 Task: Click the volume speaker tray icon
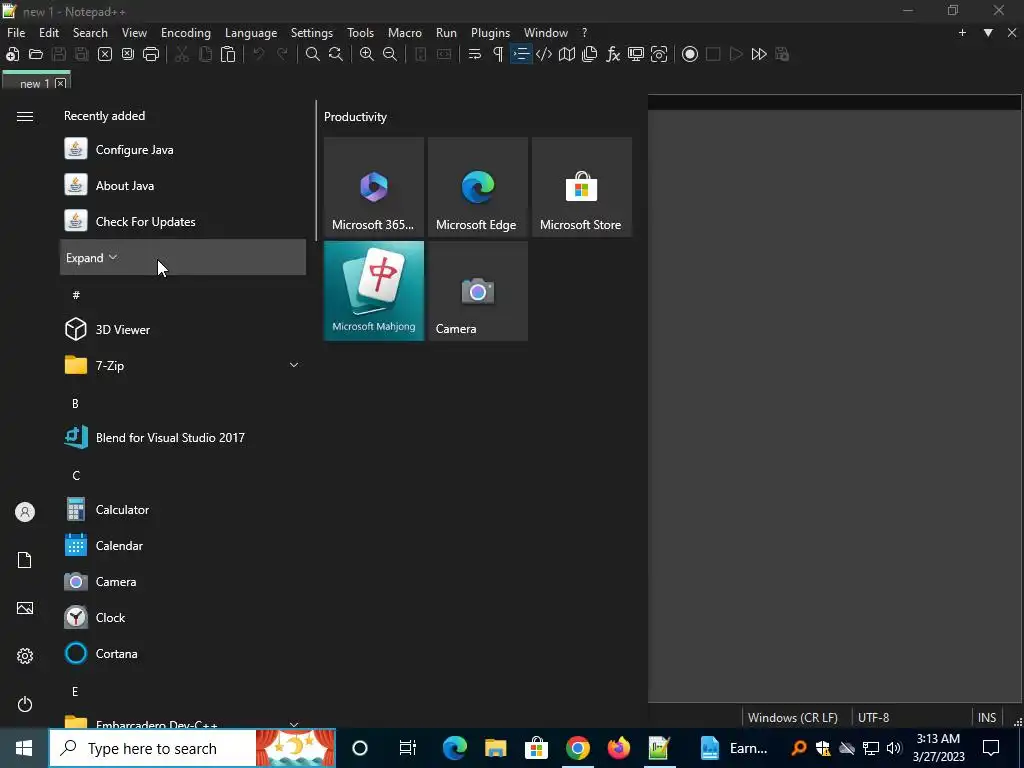(x=894, y=748)
